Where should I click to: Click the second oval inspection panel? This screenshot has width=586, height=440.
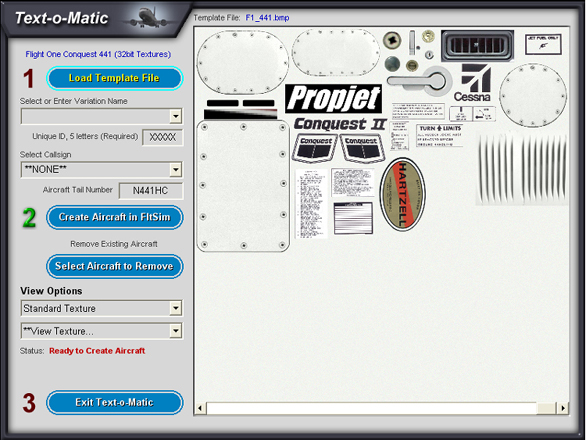coord(336,53)
